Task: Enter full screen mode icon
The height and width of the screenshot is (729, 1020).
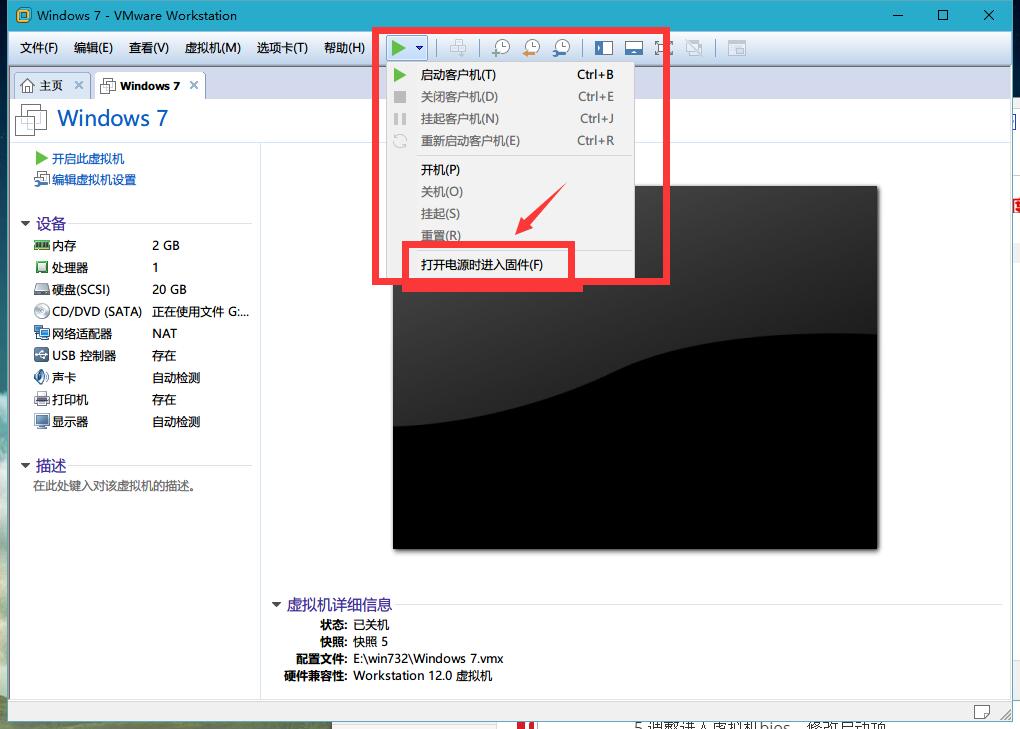Action: click(x=663, y=48)
